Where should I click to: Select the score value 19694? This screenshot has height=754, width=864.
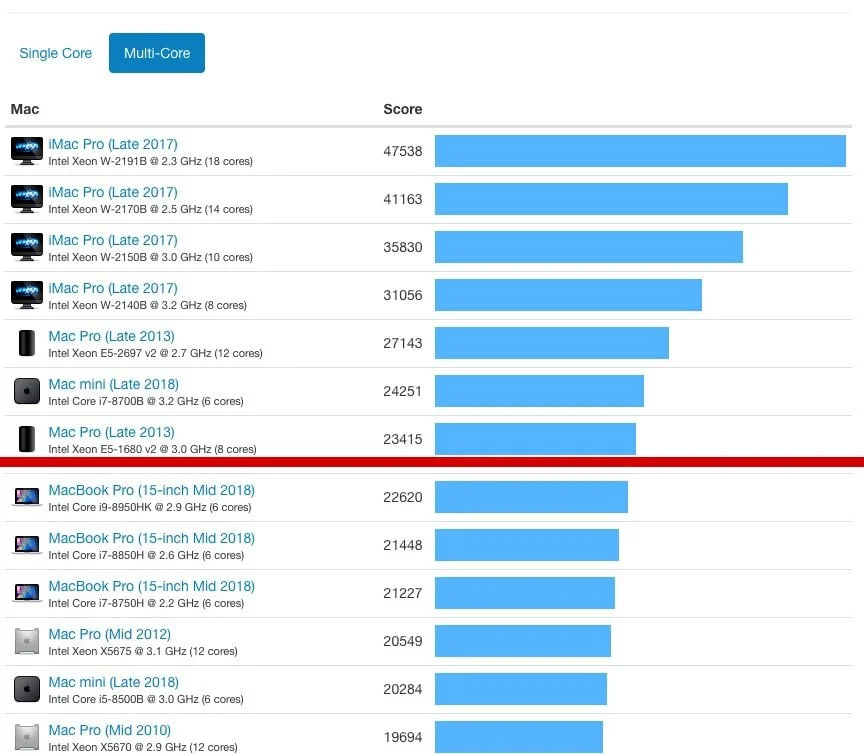coord(403,737)
